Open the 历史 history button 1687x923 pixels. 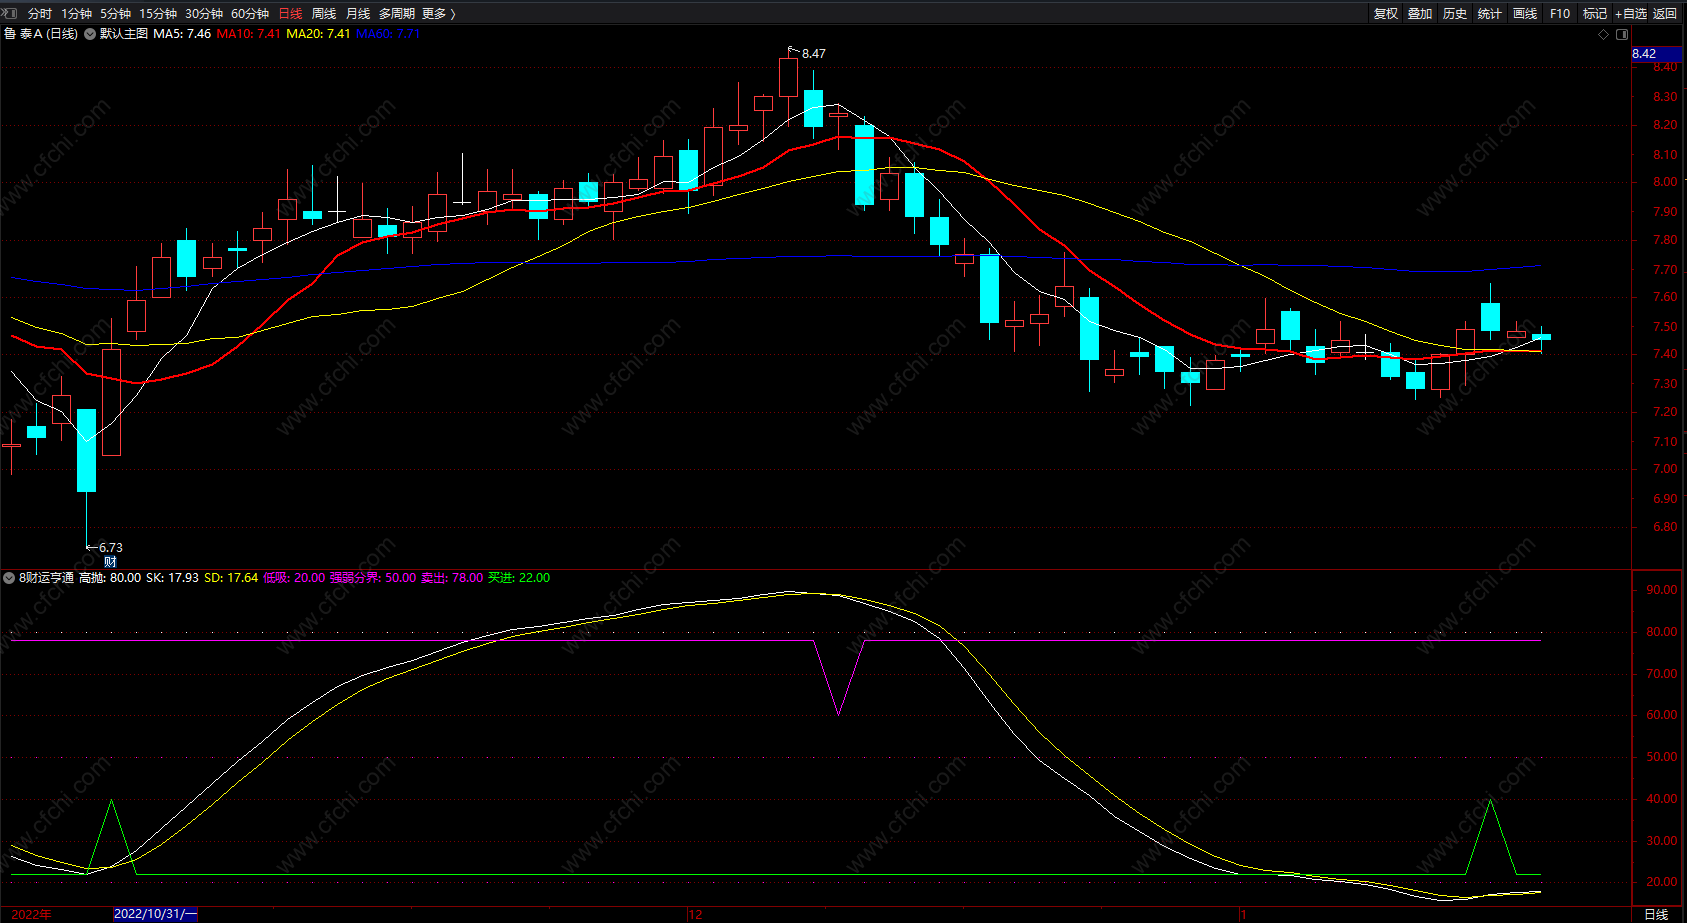[1455, 14]
